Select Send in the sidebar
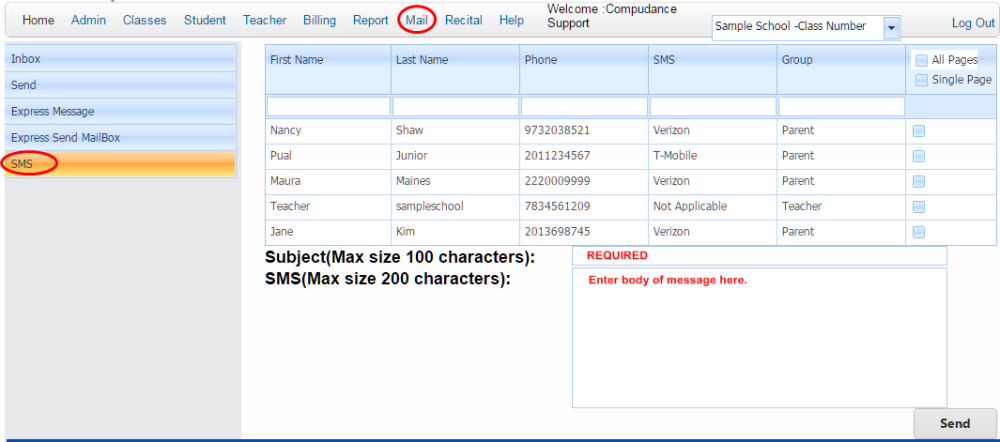This screenshot has height=442, width=1000. tap(121, 85)
